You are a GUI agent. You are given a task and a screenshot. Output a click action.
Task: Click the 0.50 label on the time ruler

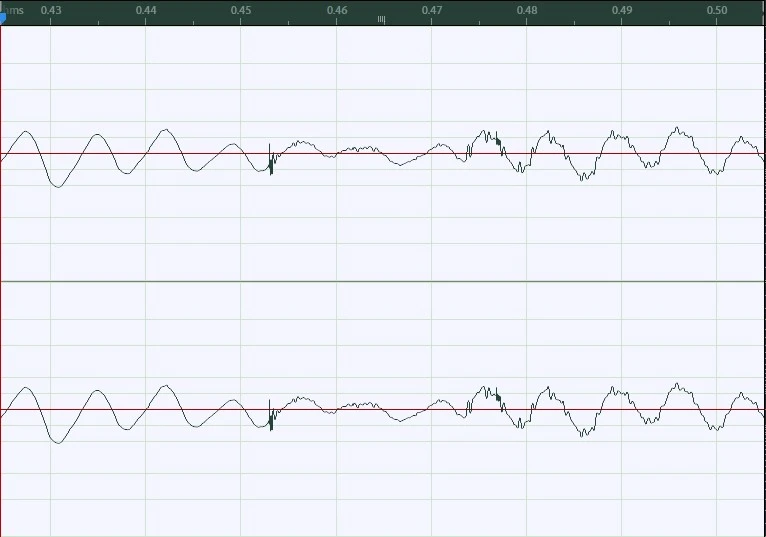[x=717, y=10]
